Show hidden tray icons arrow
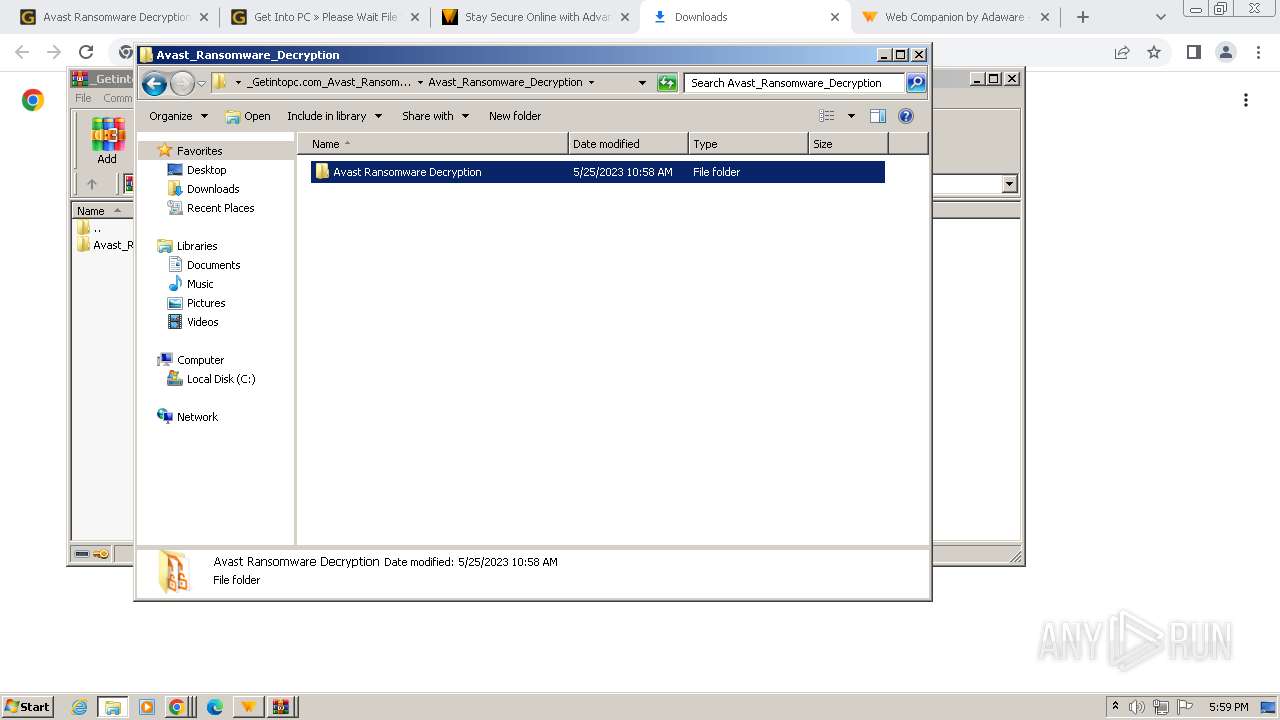Image resolution: width=1280 pixels, height=720 pixels. (x=1116, y=707)
